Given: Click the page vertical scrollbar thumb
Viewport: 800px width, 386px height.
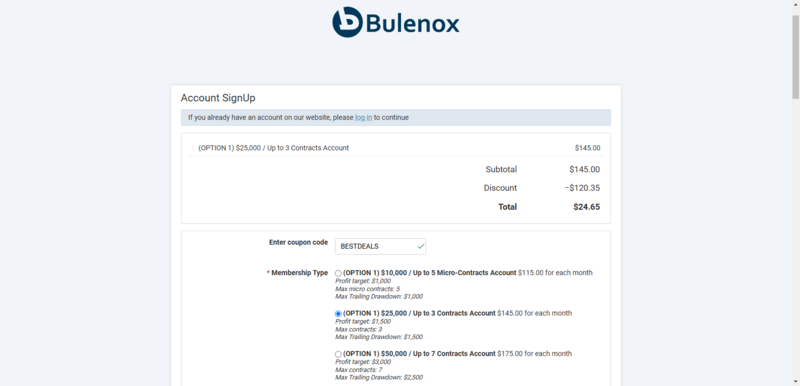Looking at the screenshot, I should (x=795, y=56).
